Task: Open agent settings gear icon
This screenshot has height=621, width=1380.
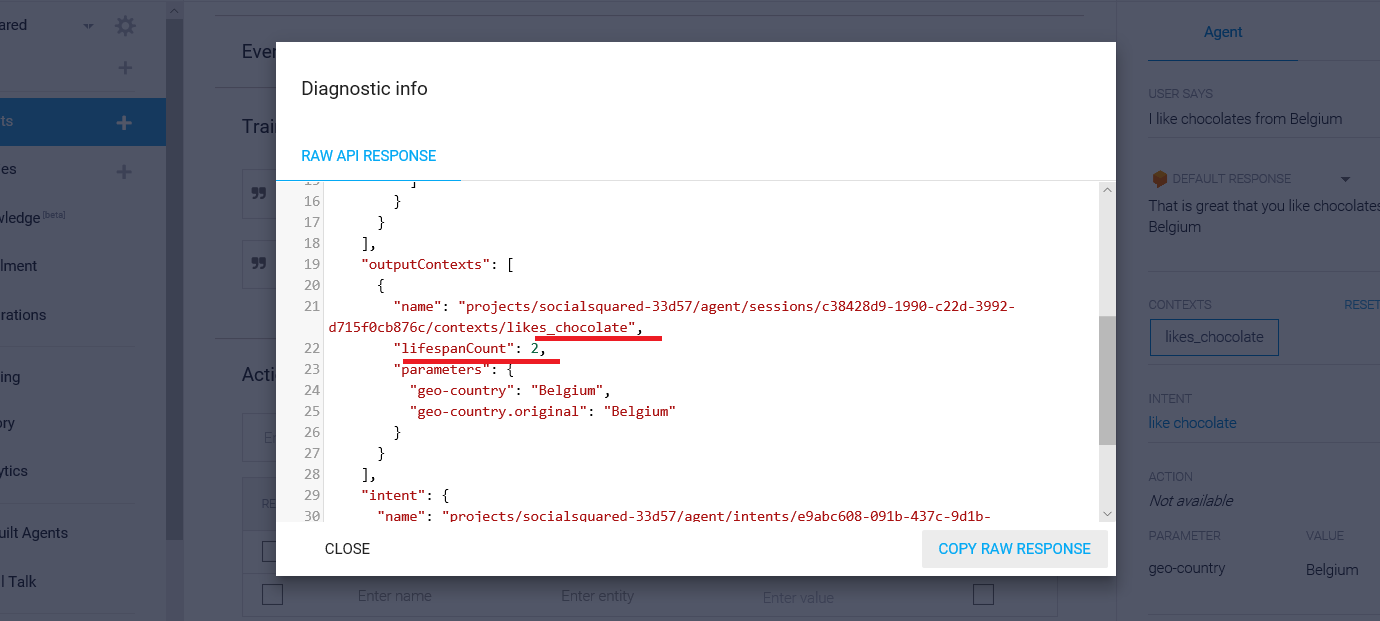Action: pyautogui.click(x=125, y=26)
